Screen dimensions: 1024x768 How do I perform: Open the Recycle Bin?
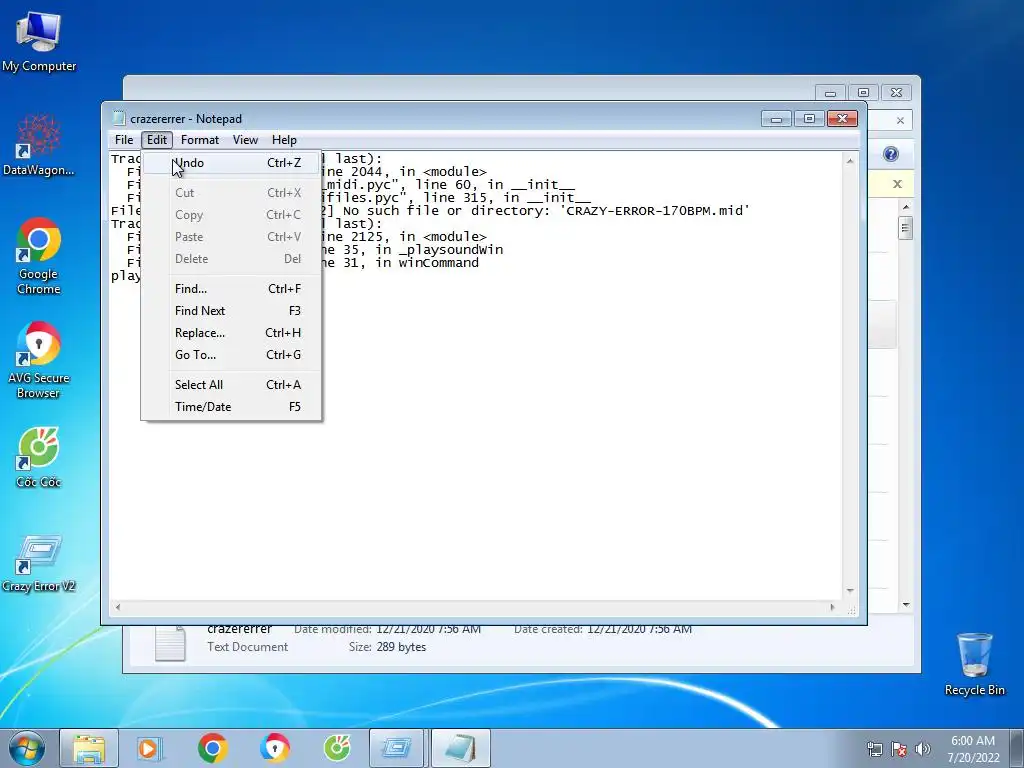point(974,664)
